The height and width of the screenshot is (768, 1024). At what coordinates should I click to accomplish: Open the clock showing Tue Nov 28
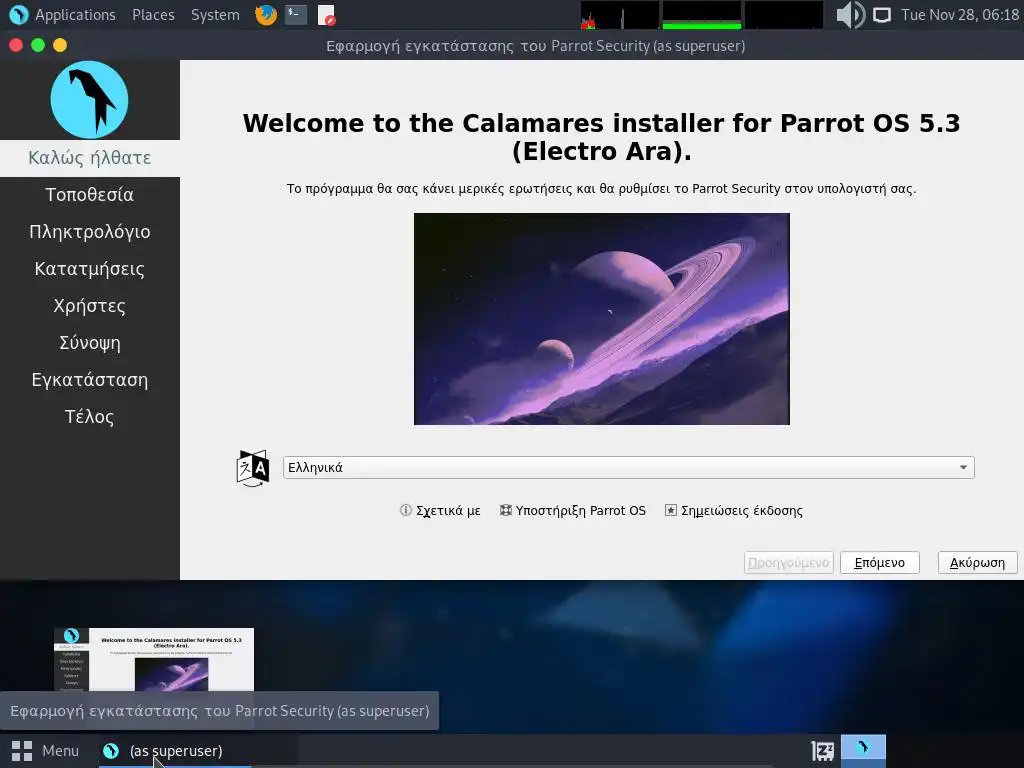[x=959, y=14]
